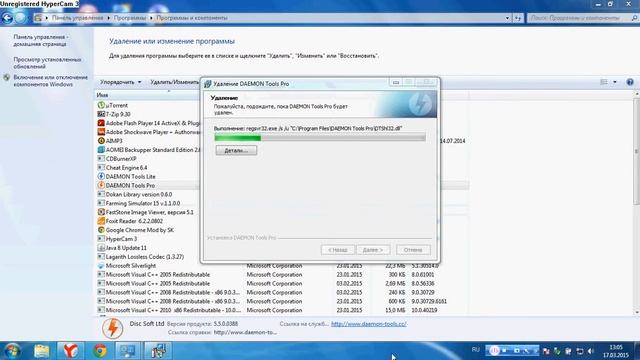Select the 7-Zip 9.30 program icon
Viewport: 640px width, 360px height.
coord(101,114)
